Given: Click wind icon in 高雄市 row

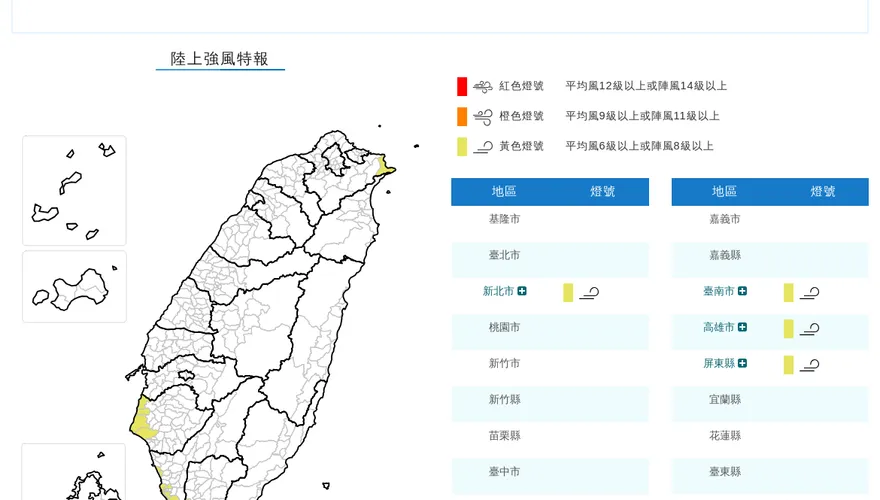Looking at the screenshot, I should coord(809,329).
